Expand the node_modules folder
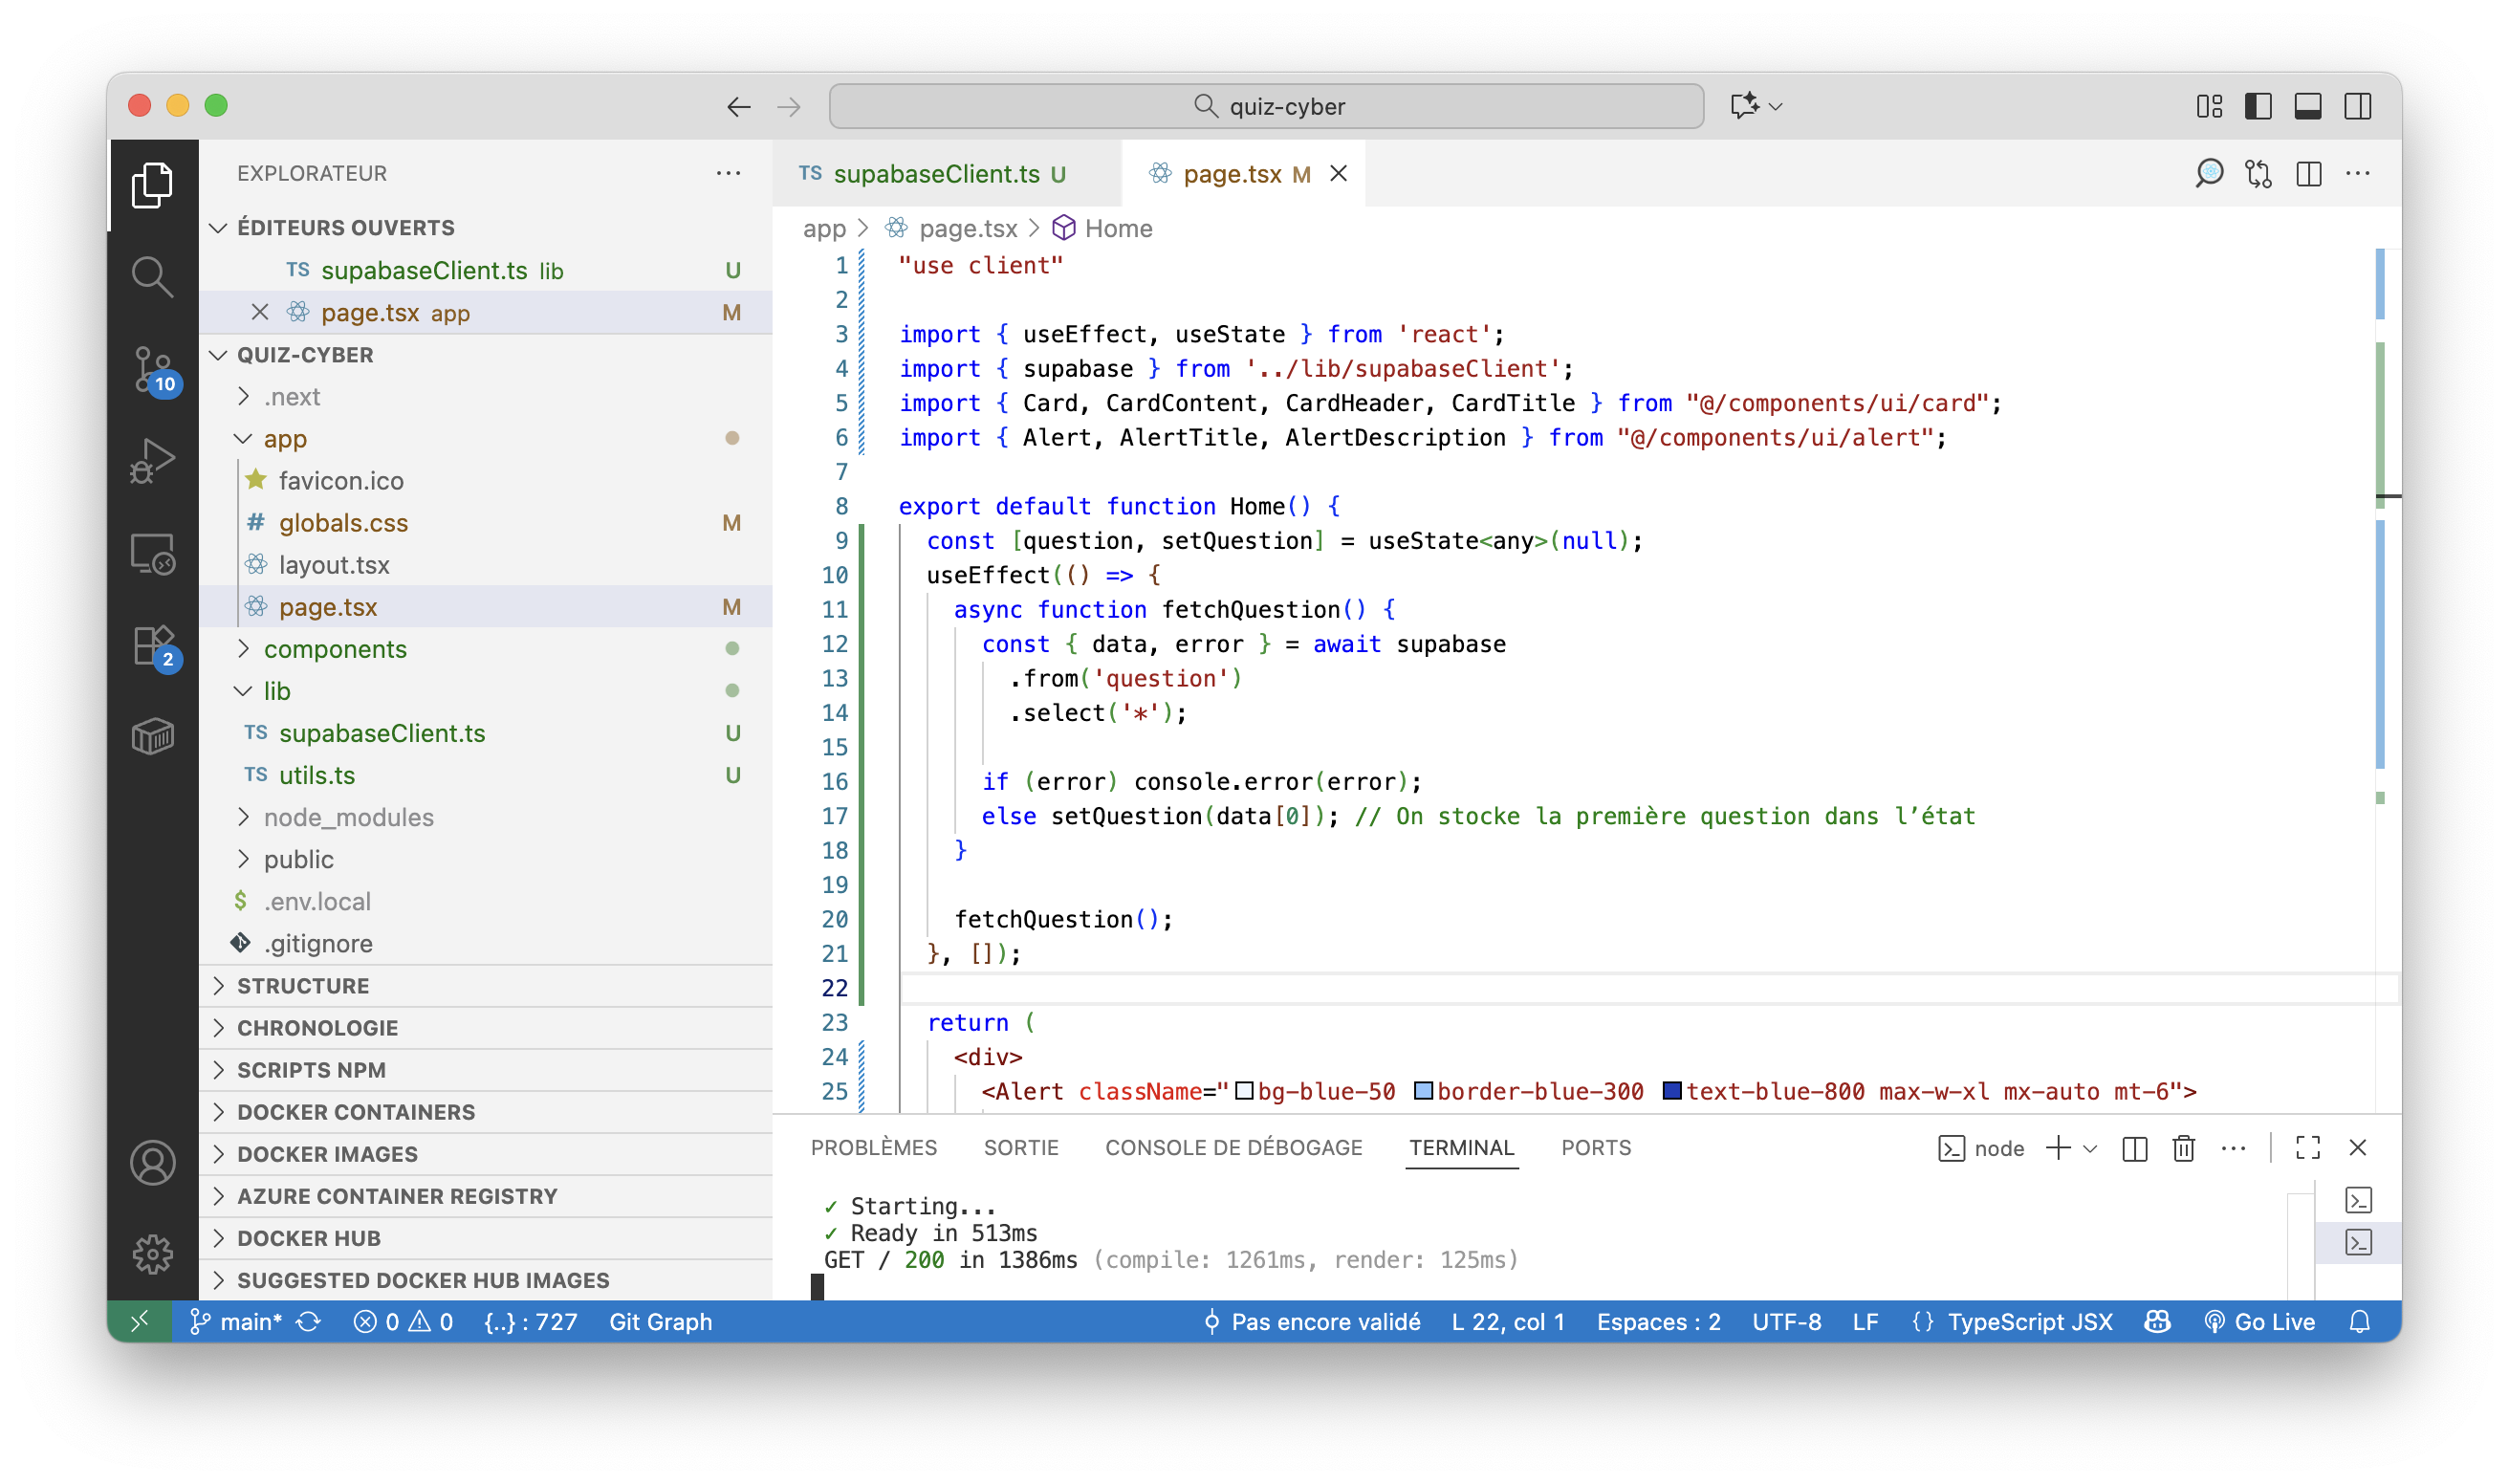 click(x=349, y=817)
